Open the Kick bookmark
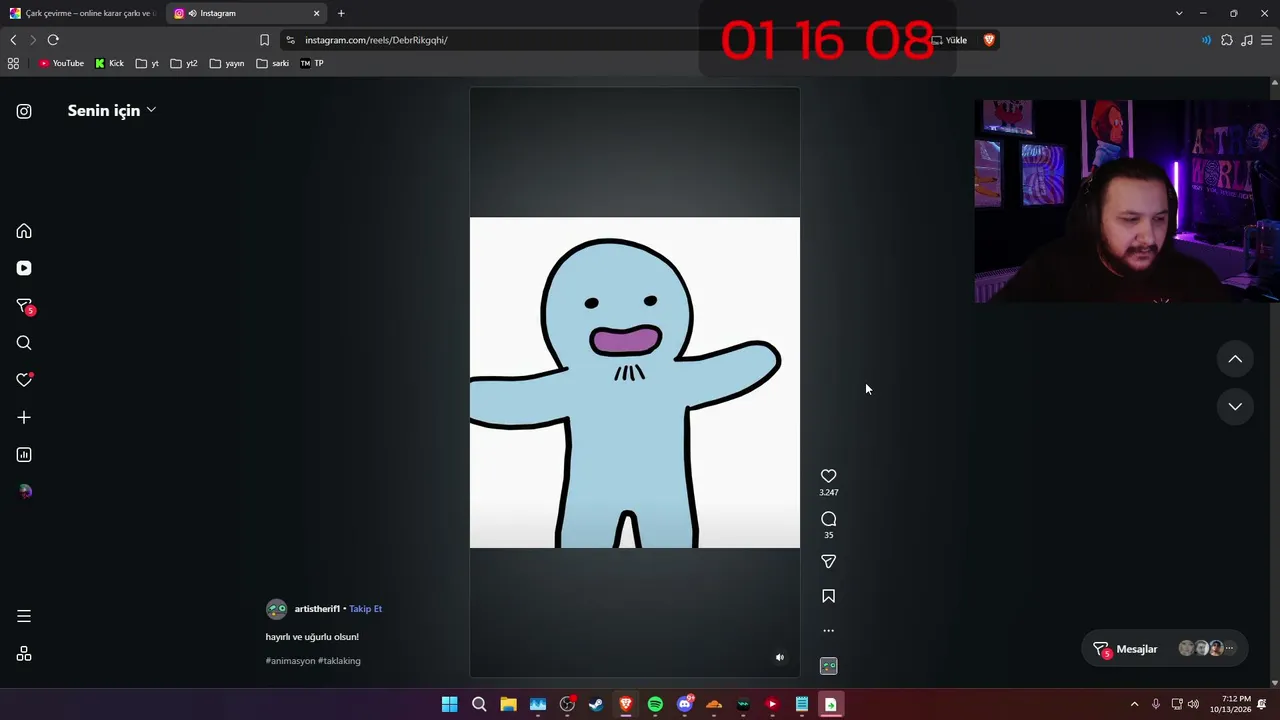Viewport: 1280px width, 720px height. 109,63
